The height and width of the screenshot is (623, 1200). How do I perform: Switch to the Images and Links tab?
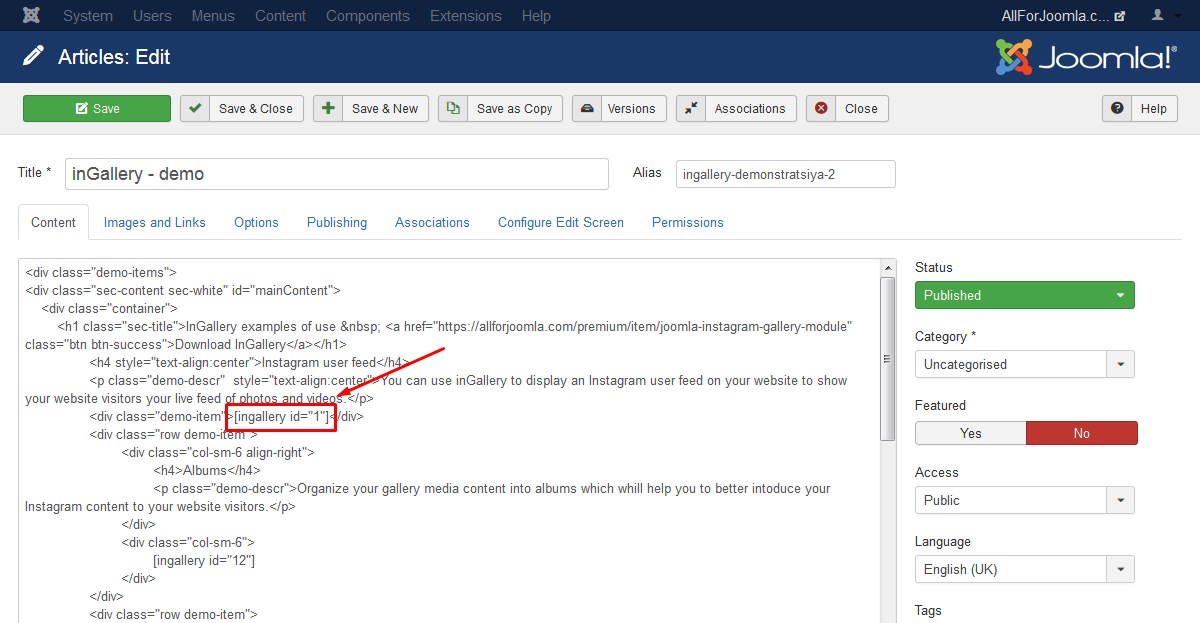pyautogui.click(x=155, y=222)
